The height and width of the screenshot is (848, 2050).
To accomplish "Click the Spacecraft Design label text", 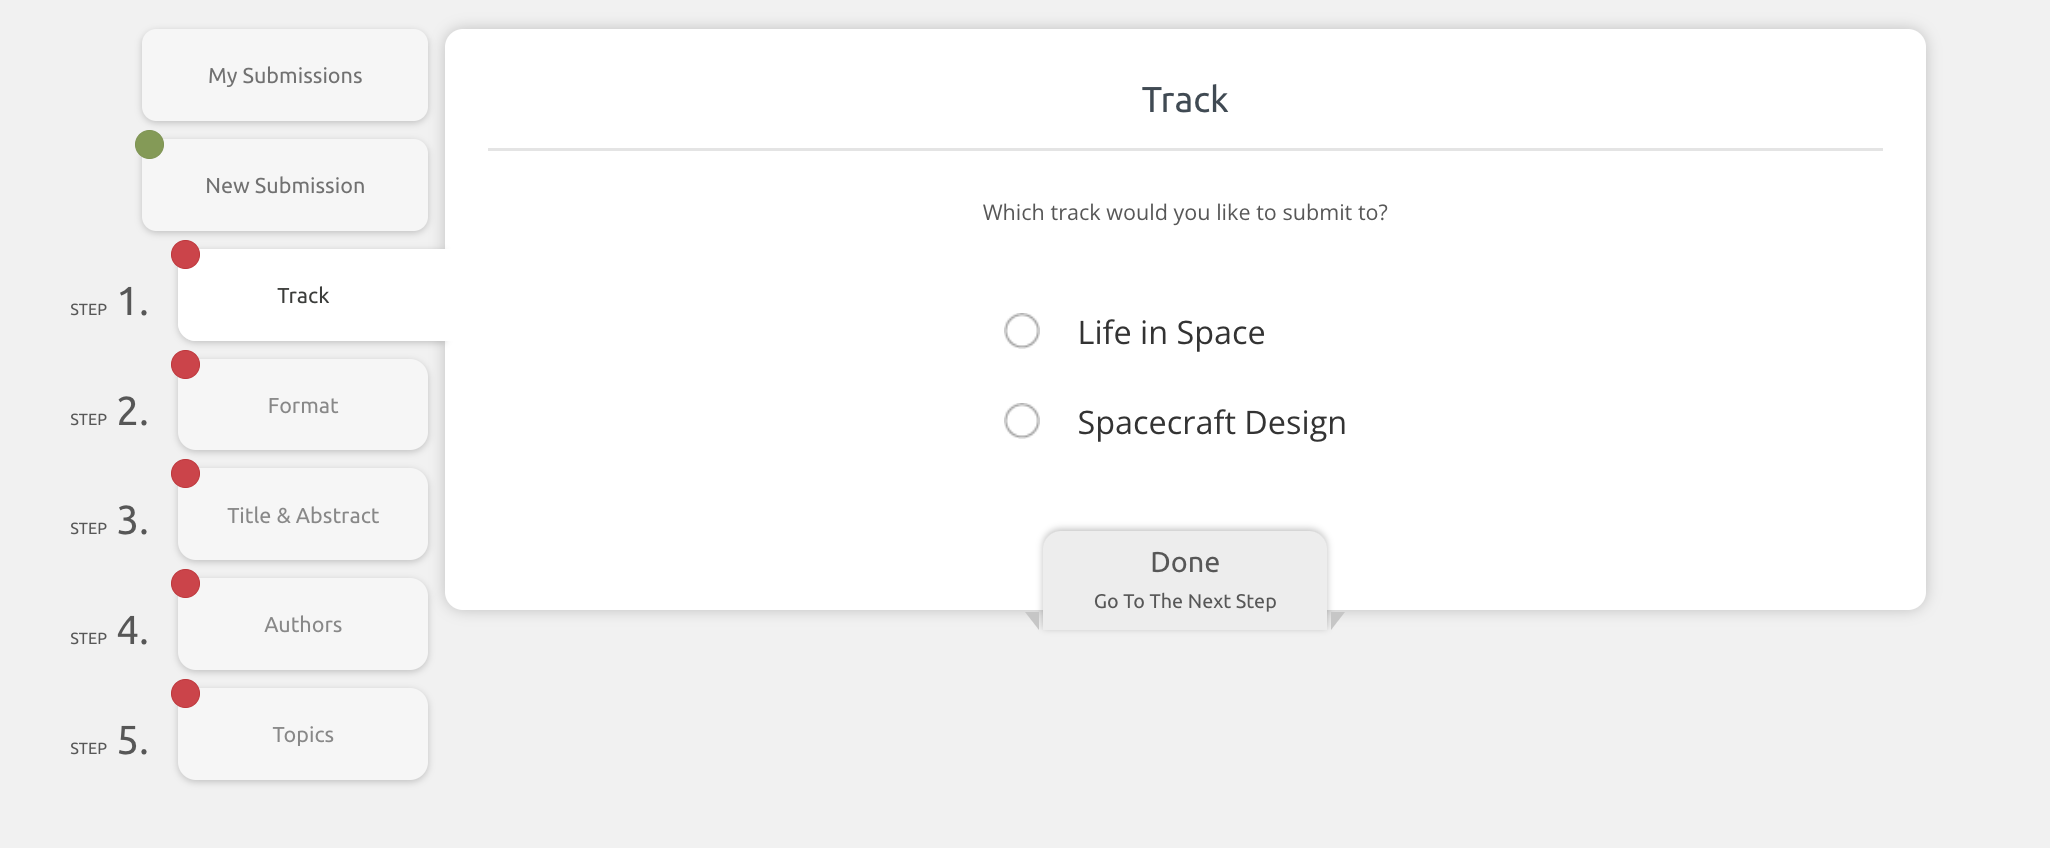I will (1211, 423).
